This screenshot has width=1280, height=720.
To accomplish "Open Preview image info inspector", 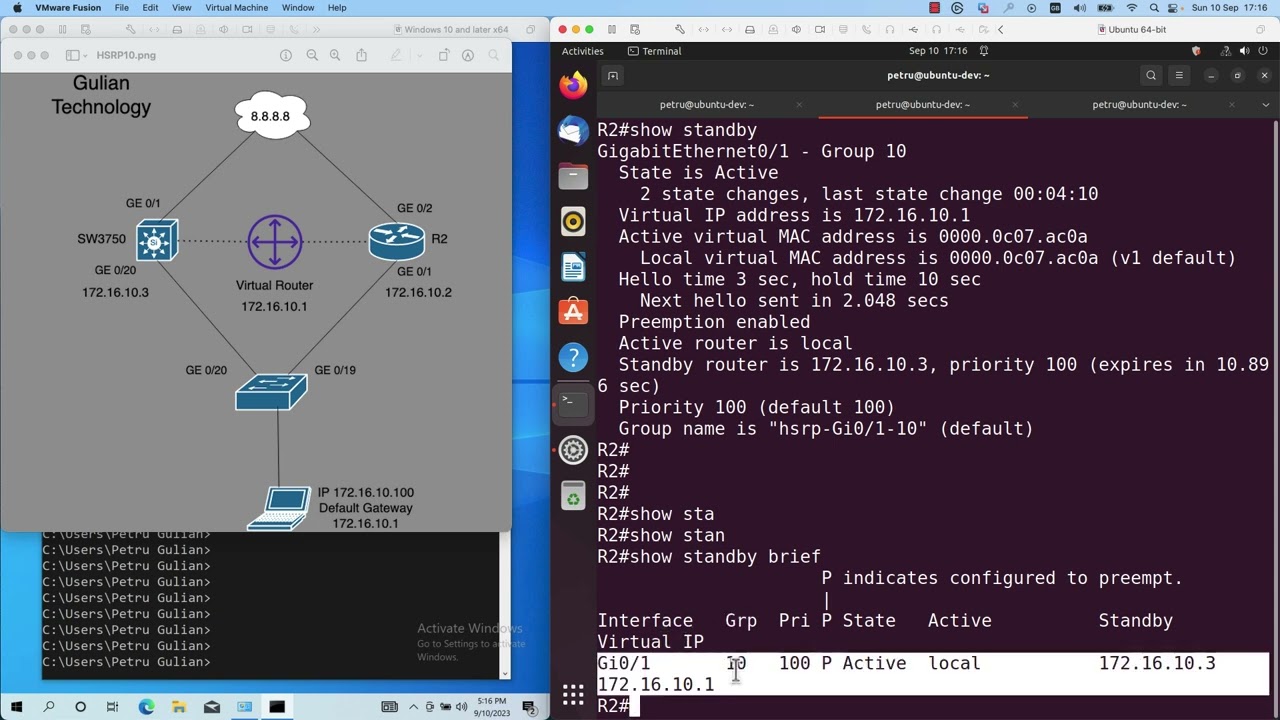I will [x=286, y=55].
